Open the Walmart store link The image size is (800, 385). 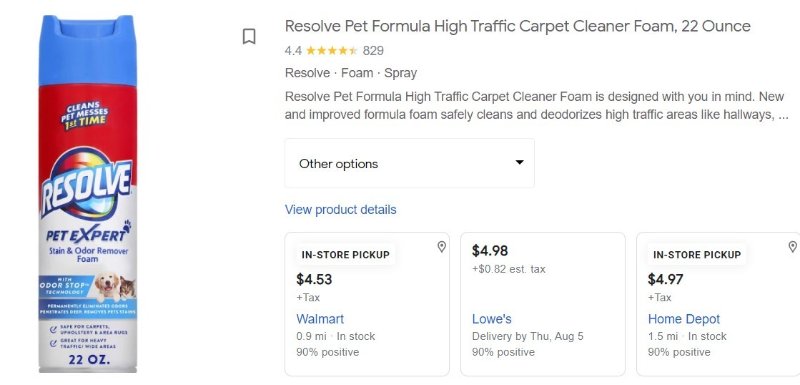320,319
